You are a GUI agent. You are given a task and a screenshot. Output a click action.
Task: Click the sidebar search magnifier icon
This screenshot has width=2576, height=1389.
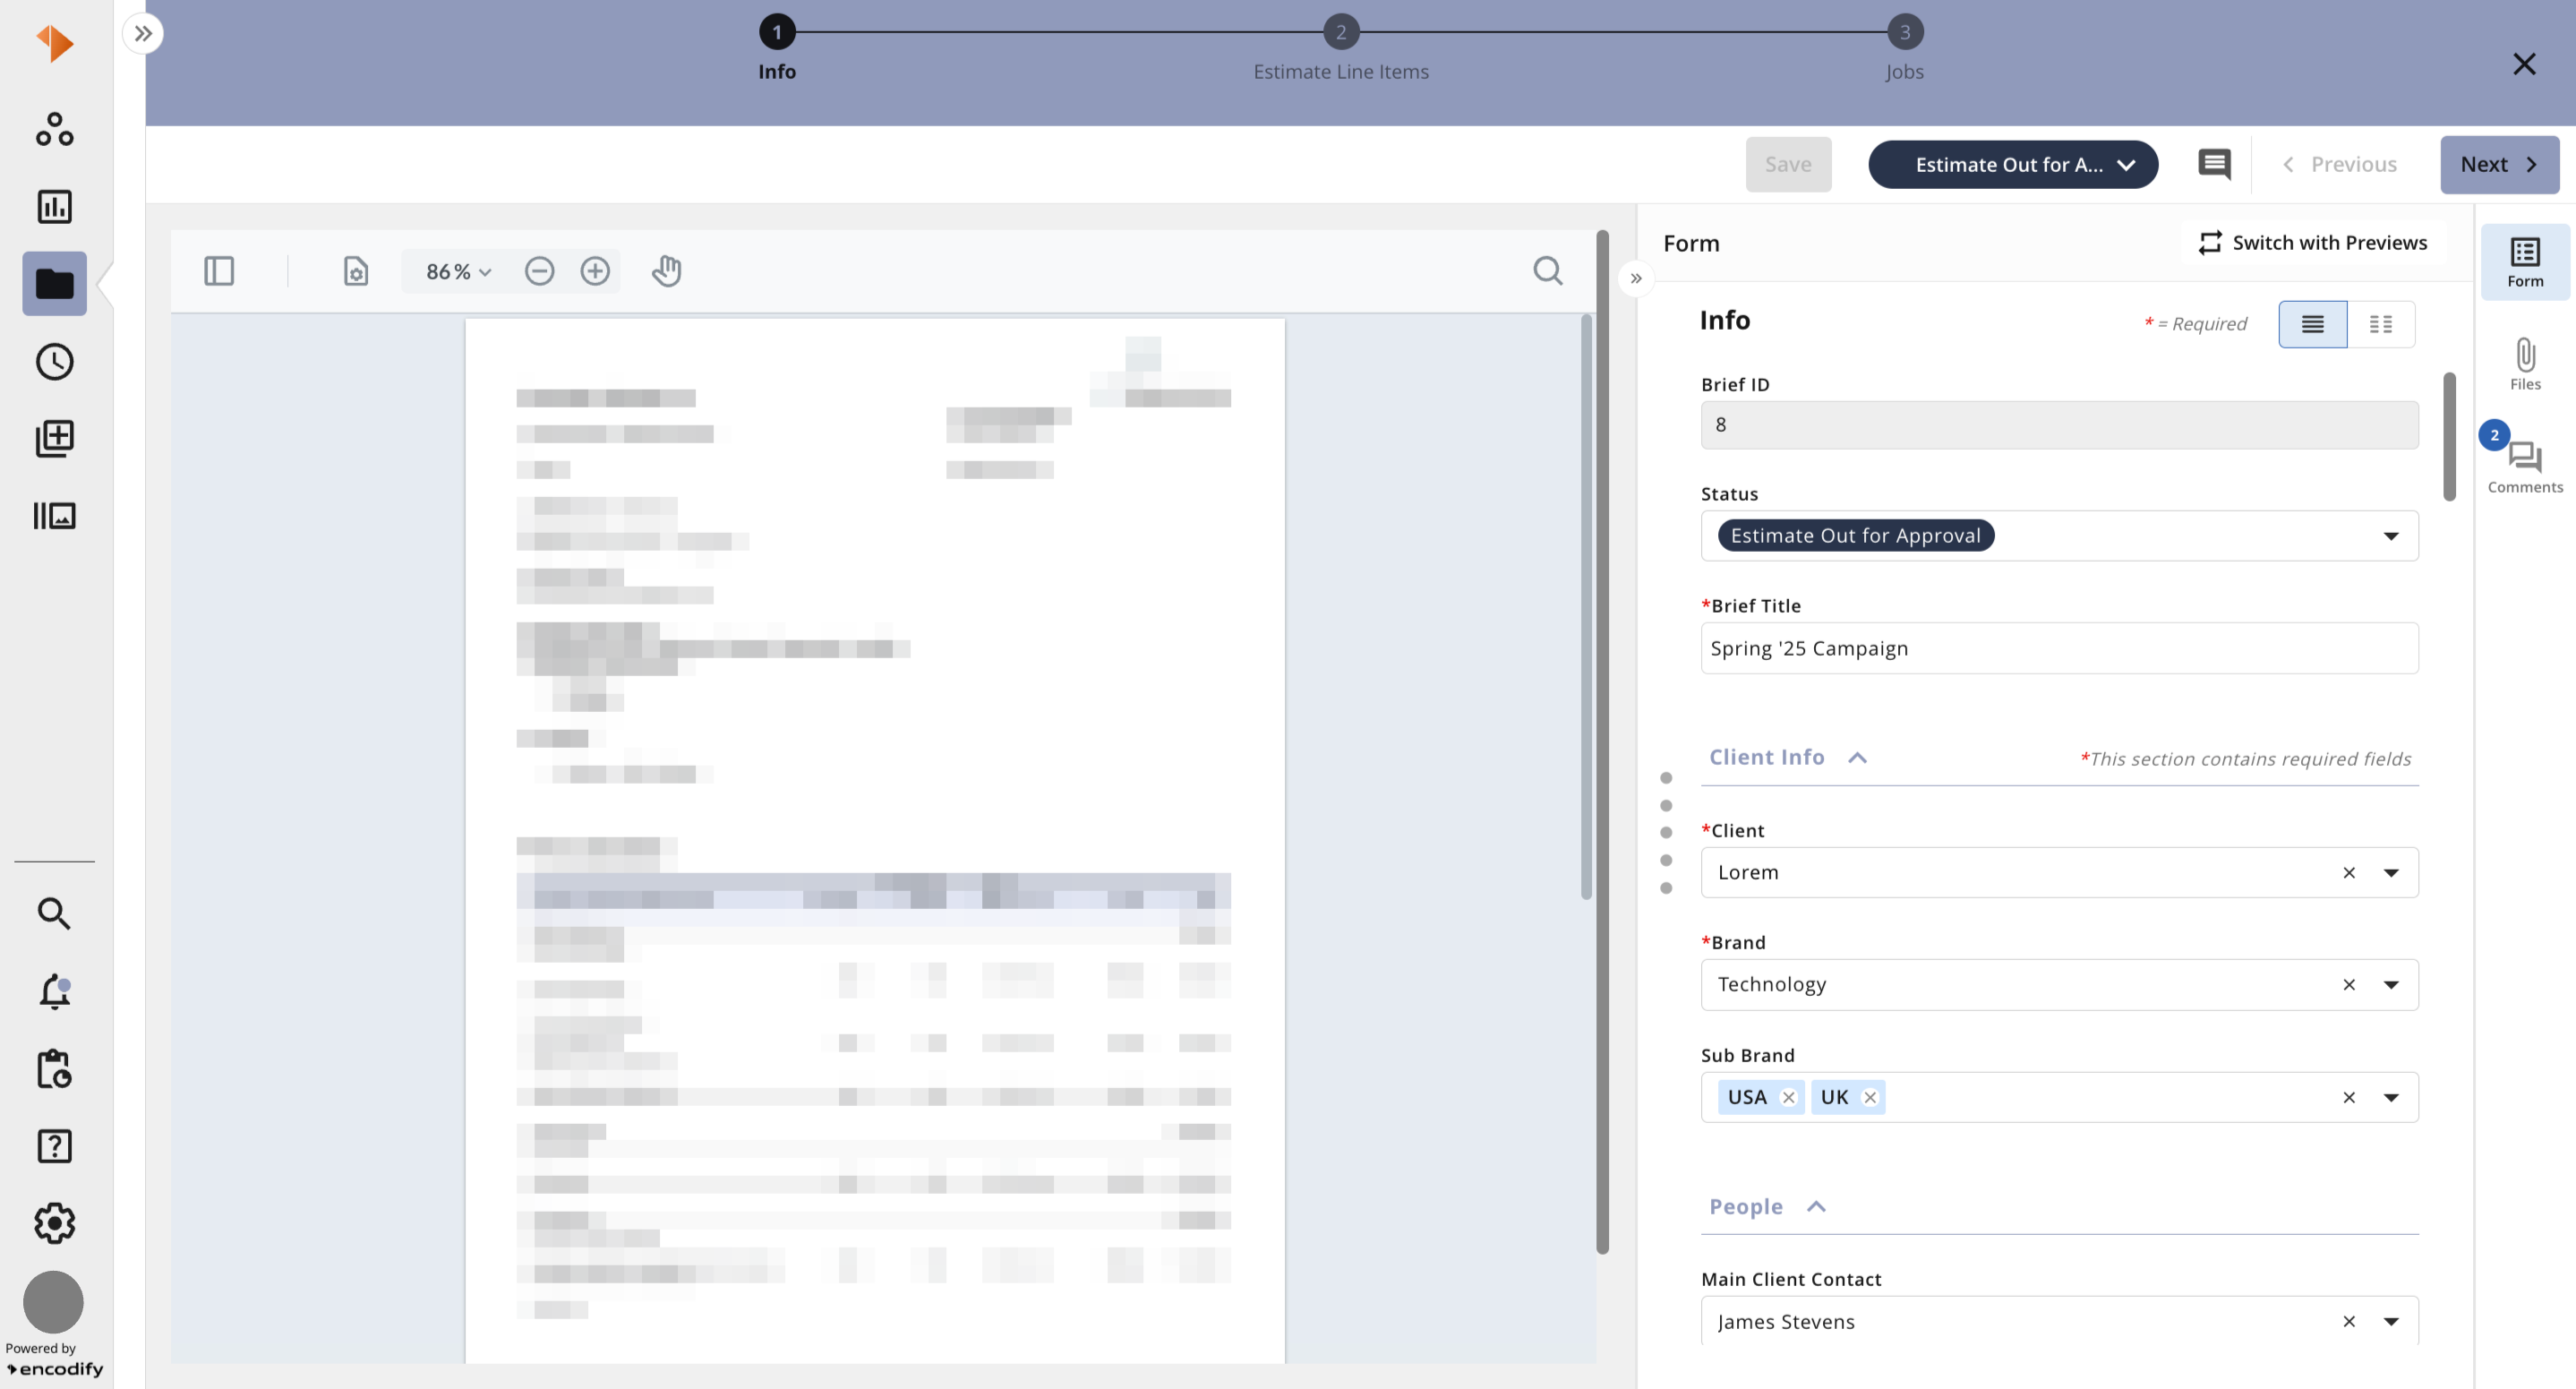click(54, 913)
